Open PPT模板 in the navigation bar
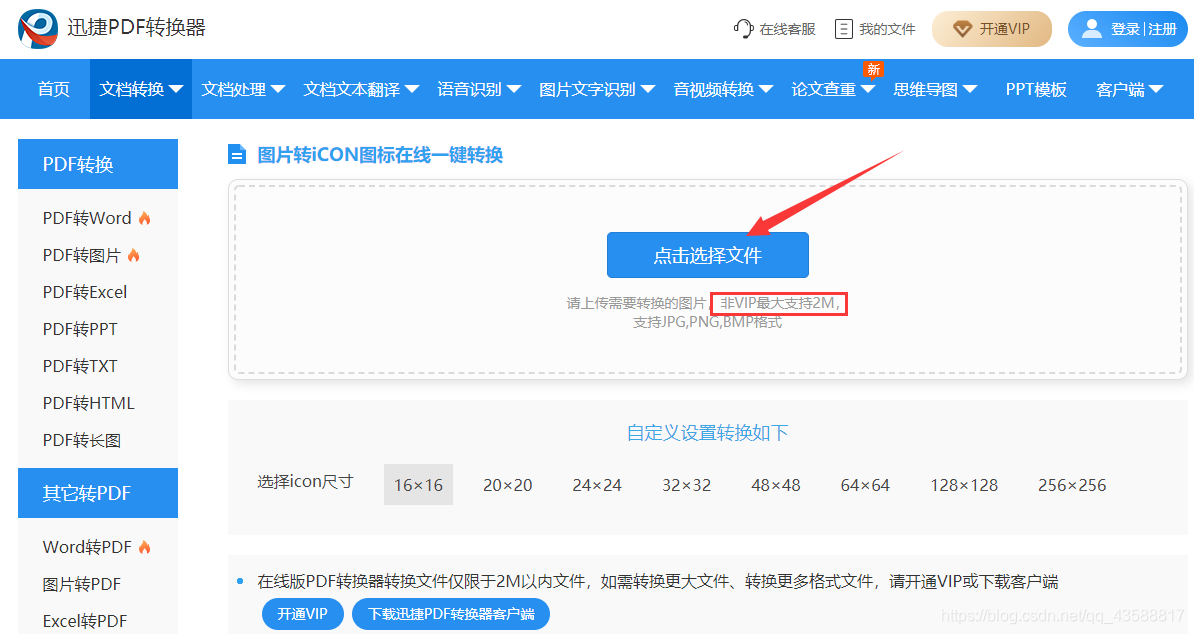The image size is (1194, 634). tap(1036, 89)
